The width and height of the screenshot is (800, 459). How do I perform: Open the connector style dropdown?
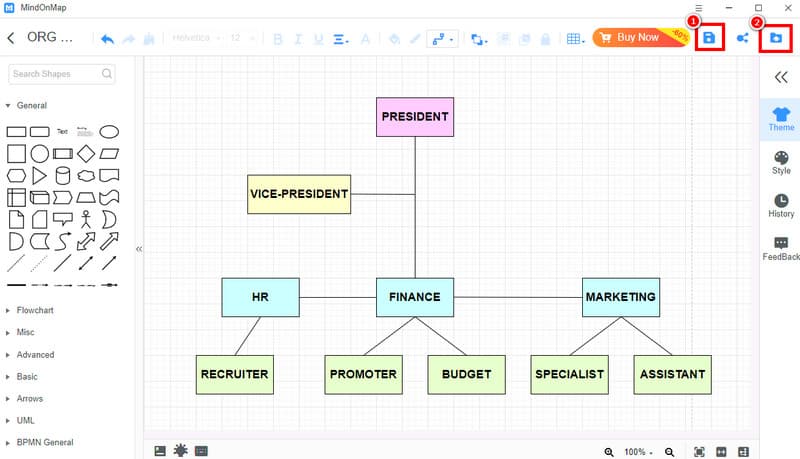[442, 39]
